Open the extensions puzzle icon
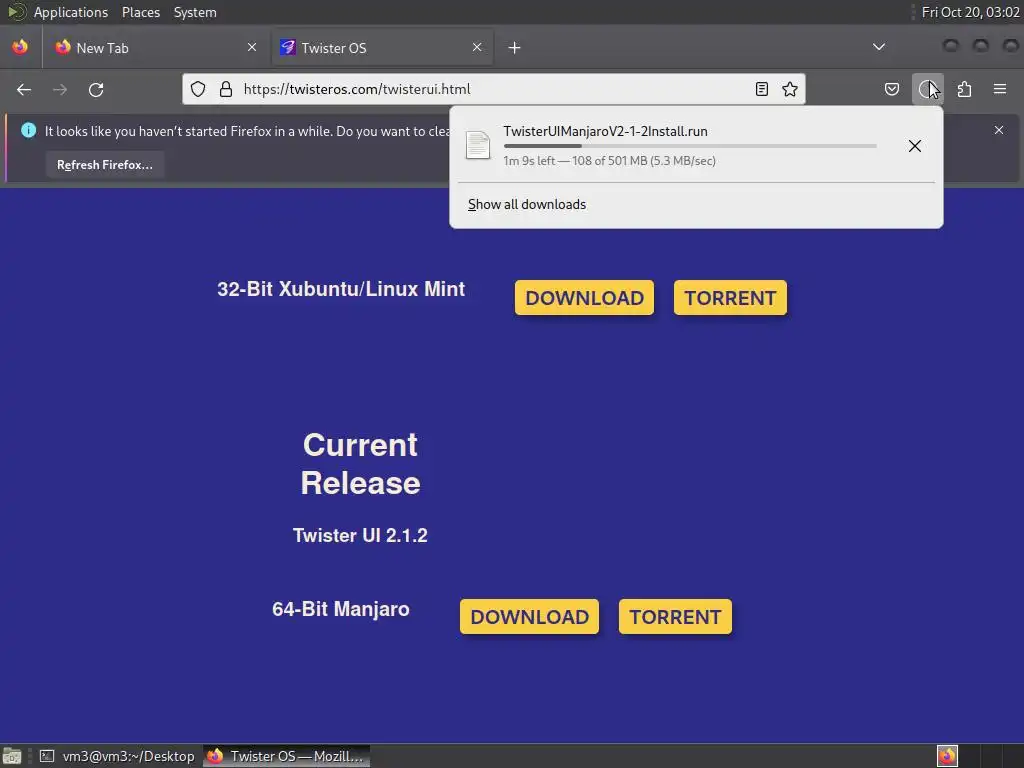The width and height of the screenshot is (1024, 768). click(965, 89)
